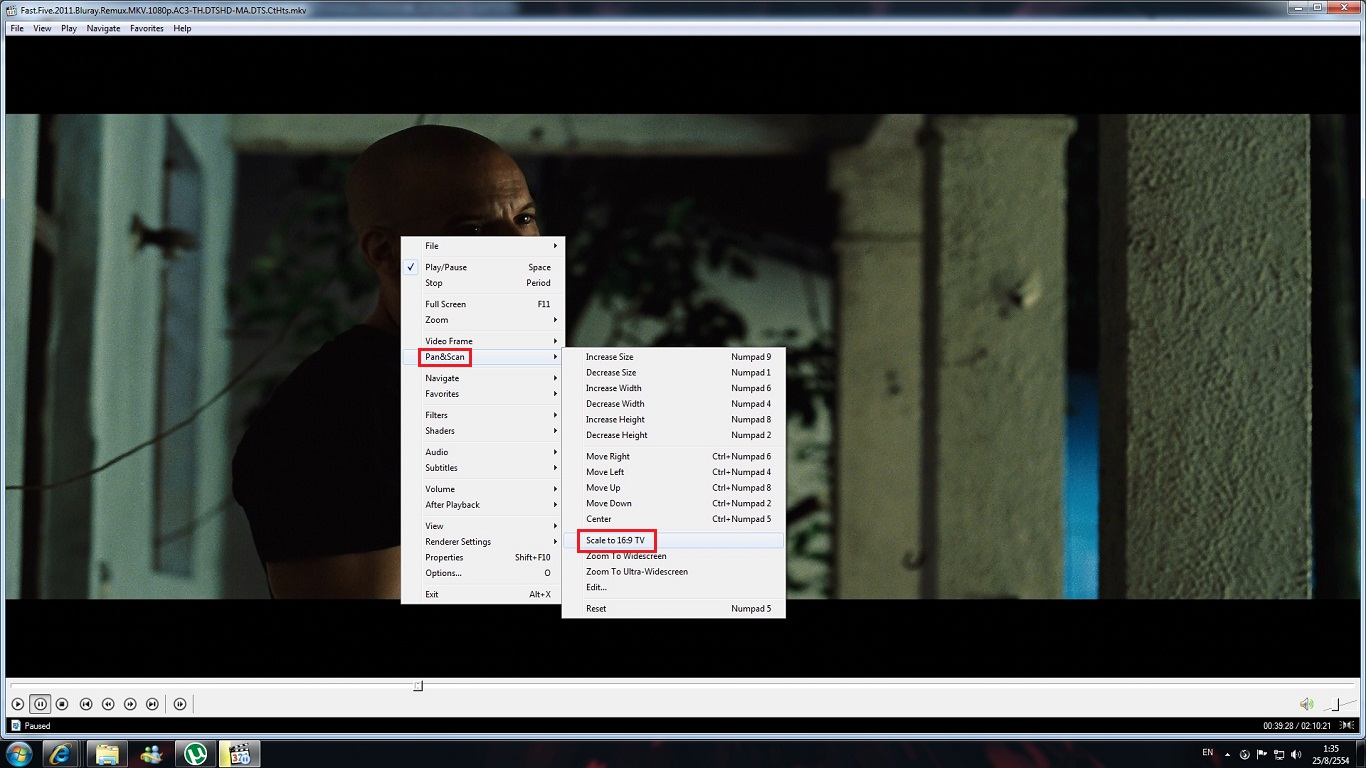Click the Play button in playback toolbar
Screen dimensions: 1366x768
point(18,704)
